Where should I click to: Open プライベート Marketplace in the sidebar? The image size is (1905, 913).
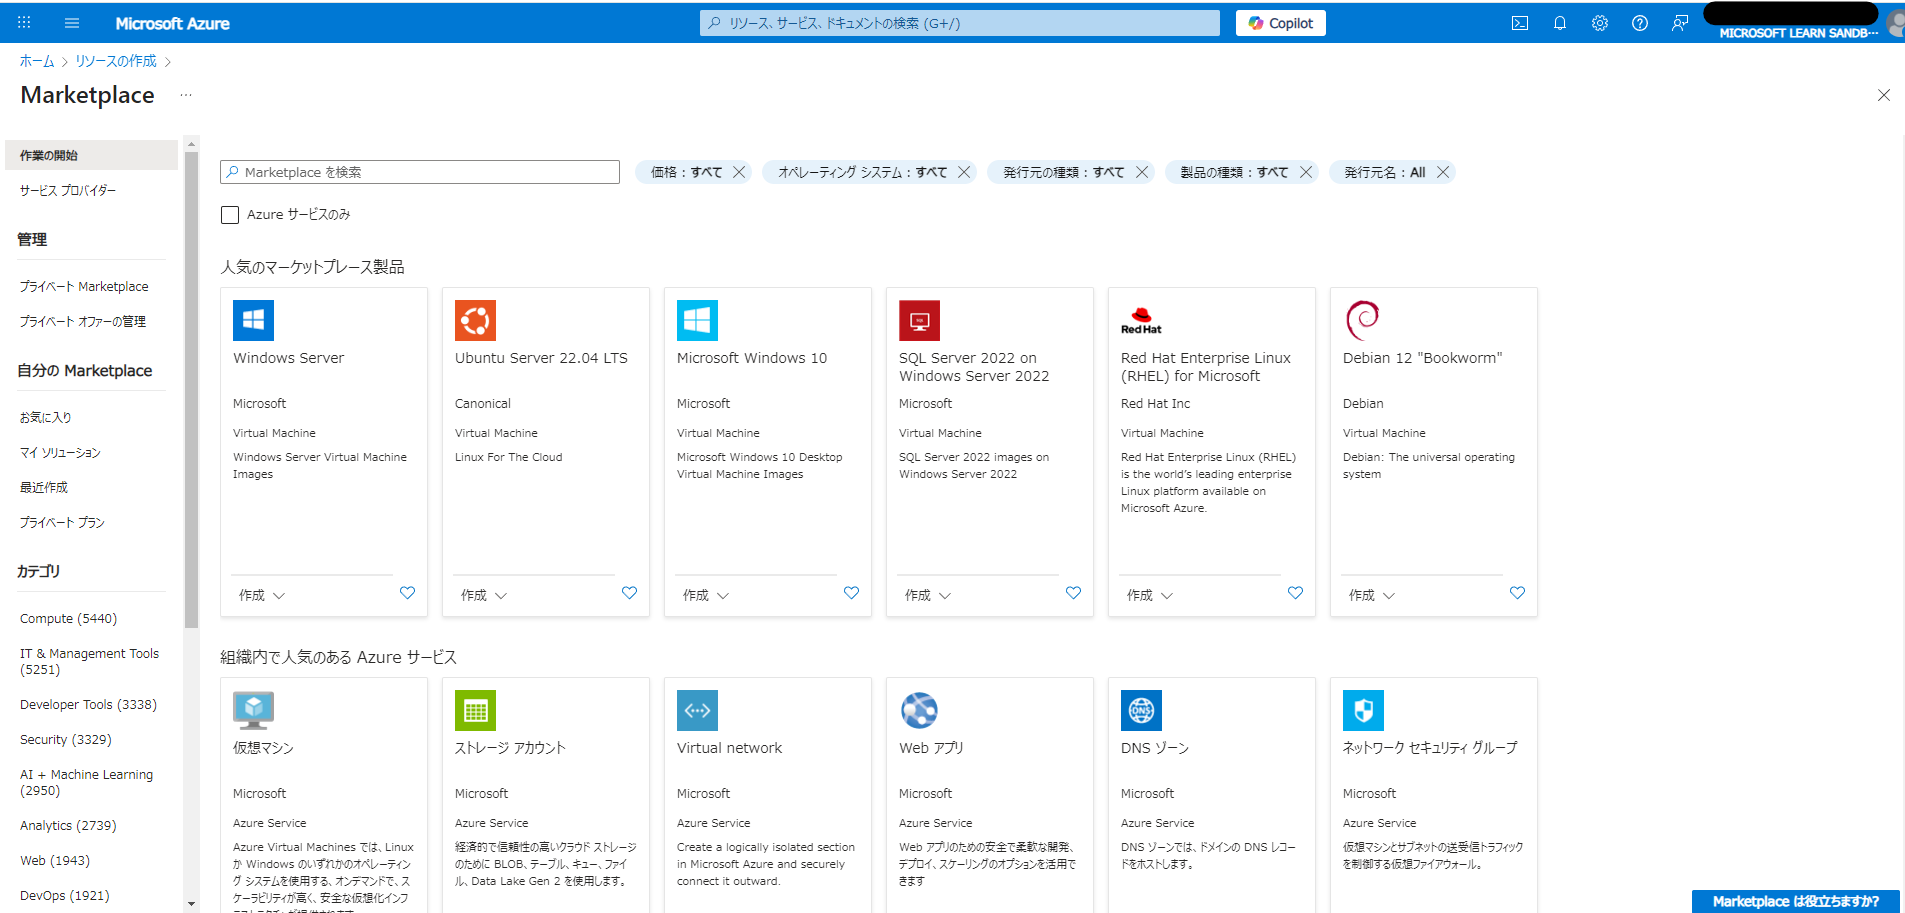tap(84, 286)
